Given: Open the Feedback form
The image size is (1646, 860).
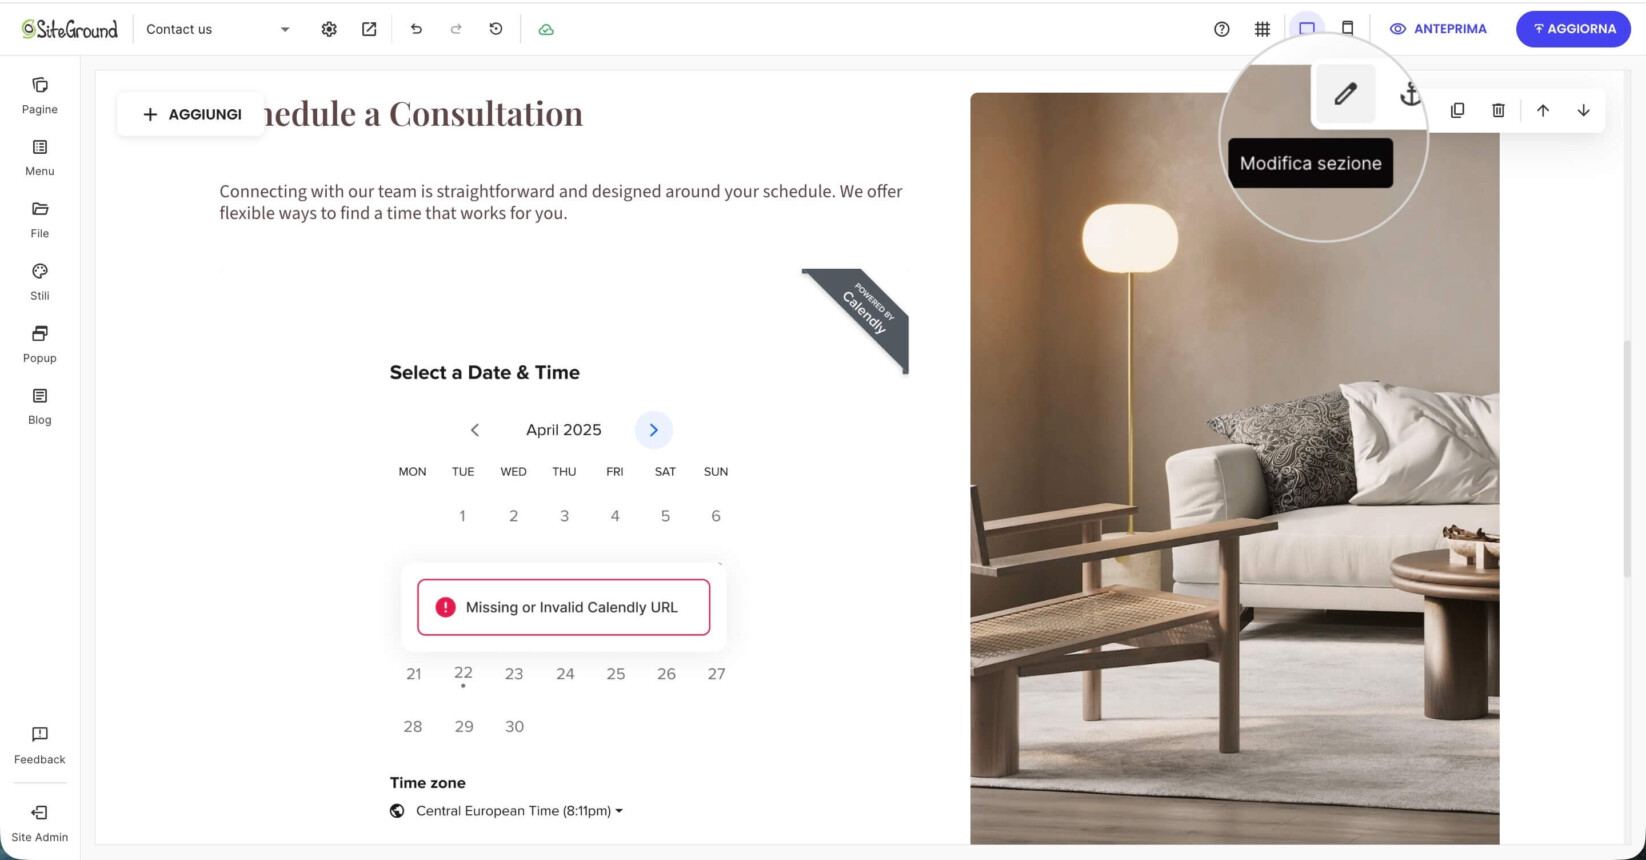Looking at the screenshot, I should tap(40, 746).
